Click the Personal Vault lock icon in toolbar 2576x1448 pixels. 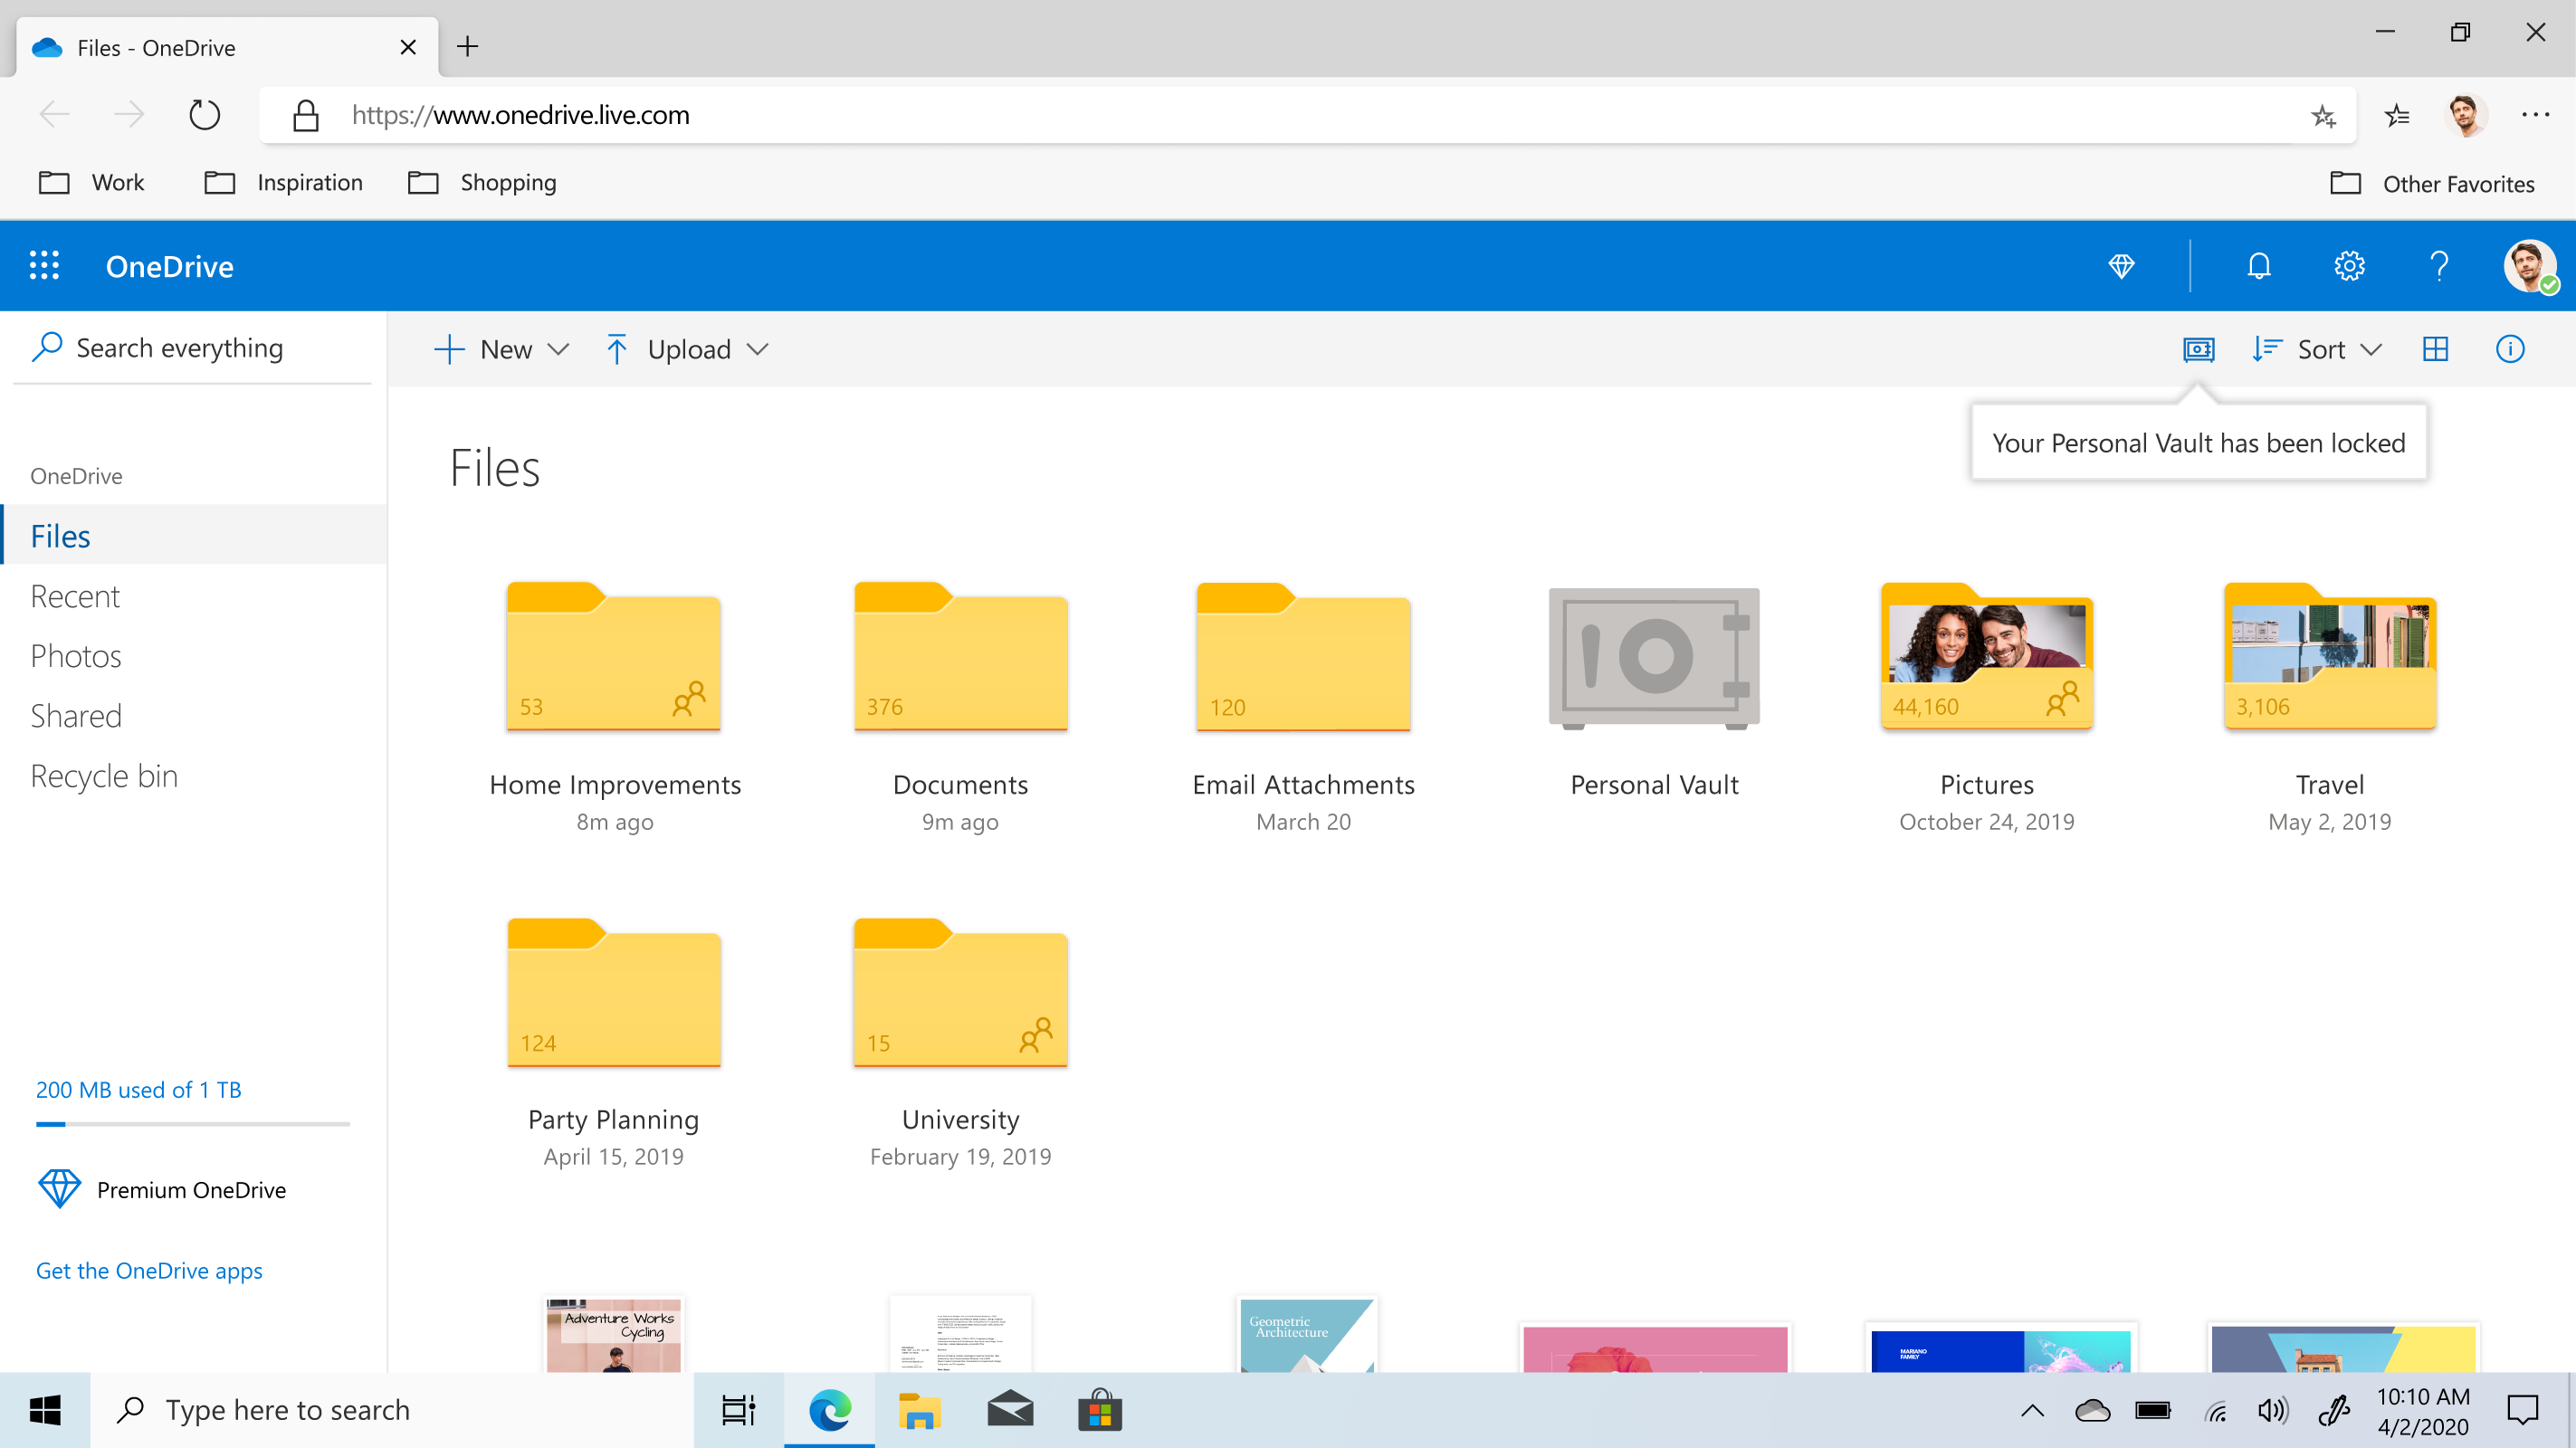click(2198, 349)
